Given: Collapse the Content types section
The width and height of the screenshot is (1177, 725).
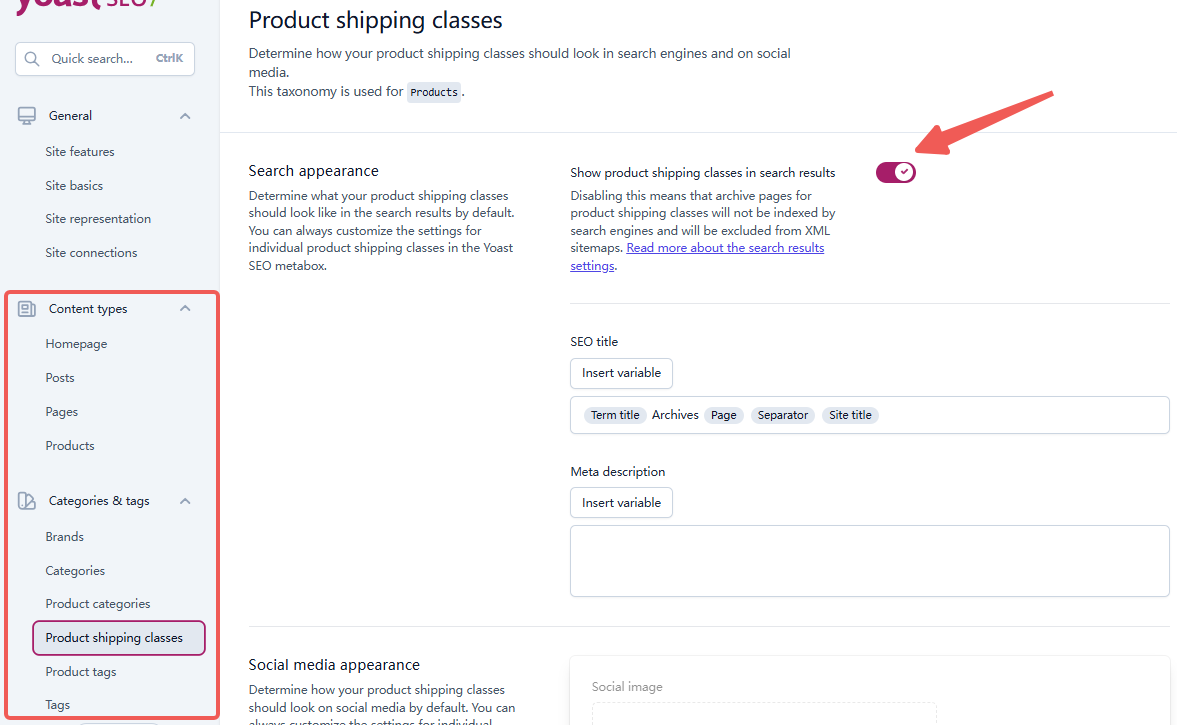Looking at the screenshot, I should (184, 308).
